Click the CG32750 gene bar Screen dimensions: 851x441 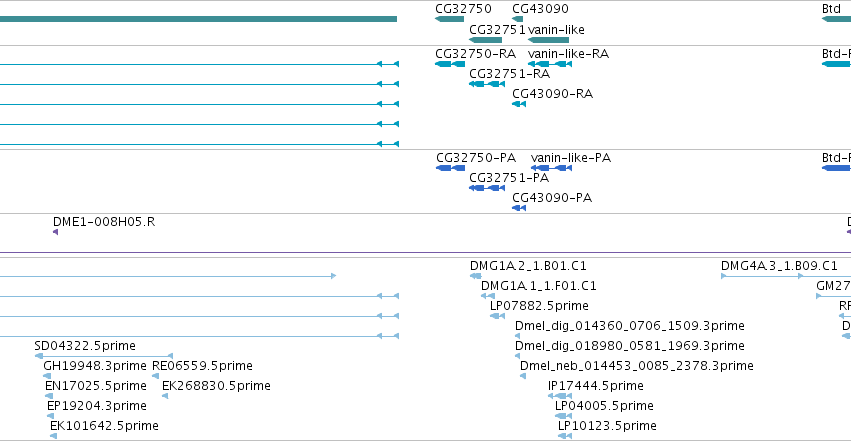click(x=449, y=19)
